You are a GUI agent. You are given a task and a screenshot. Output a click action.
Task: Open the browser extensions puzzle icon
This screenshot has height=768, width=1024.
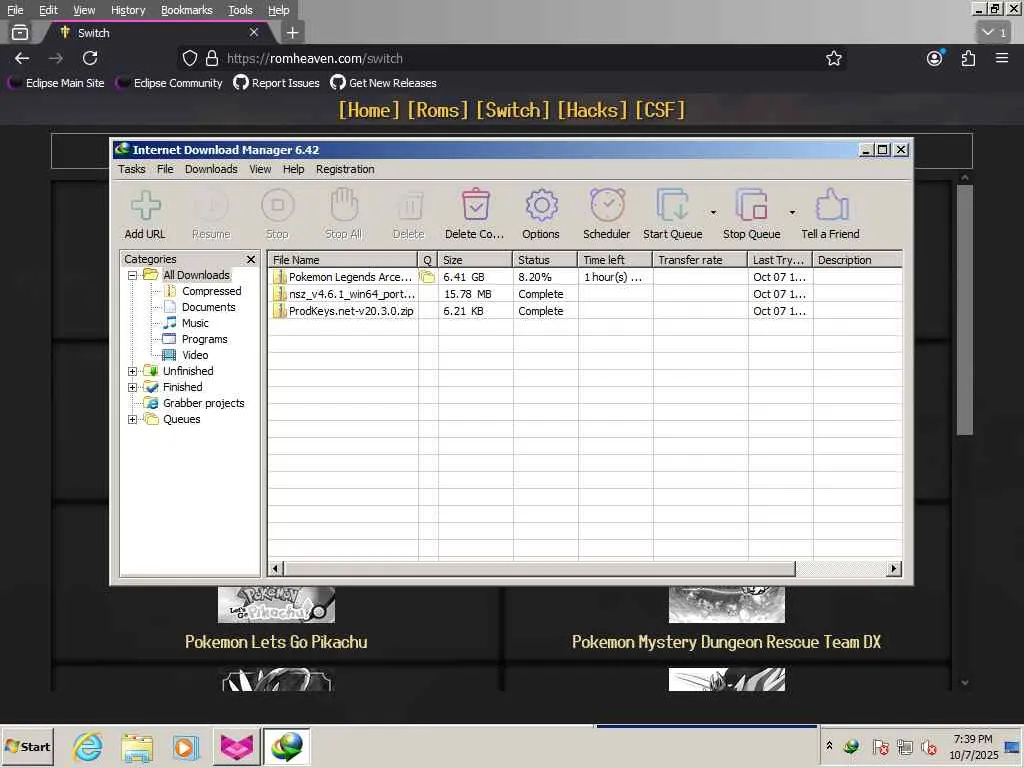click(968, 58)
